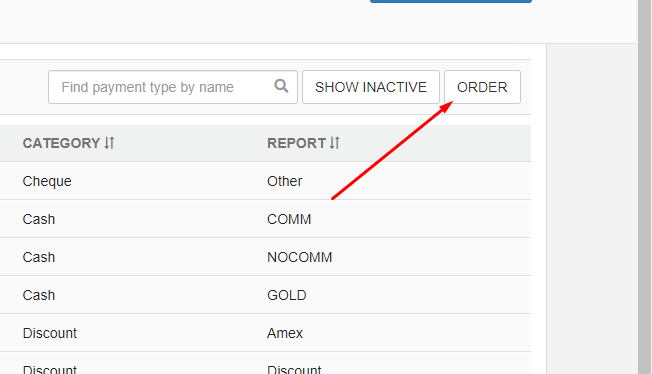
Task: Click the CATEGORY column header
Action: click(61, 143)
